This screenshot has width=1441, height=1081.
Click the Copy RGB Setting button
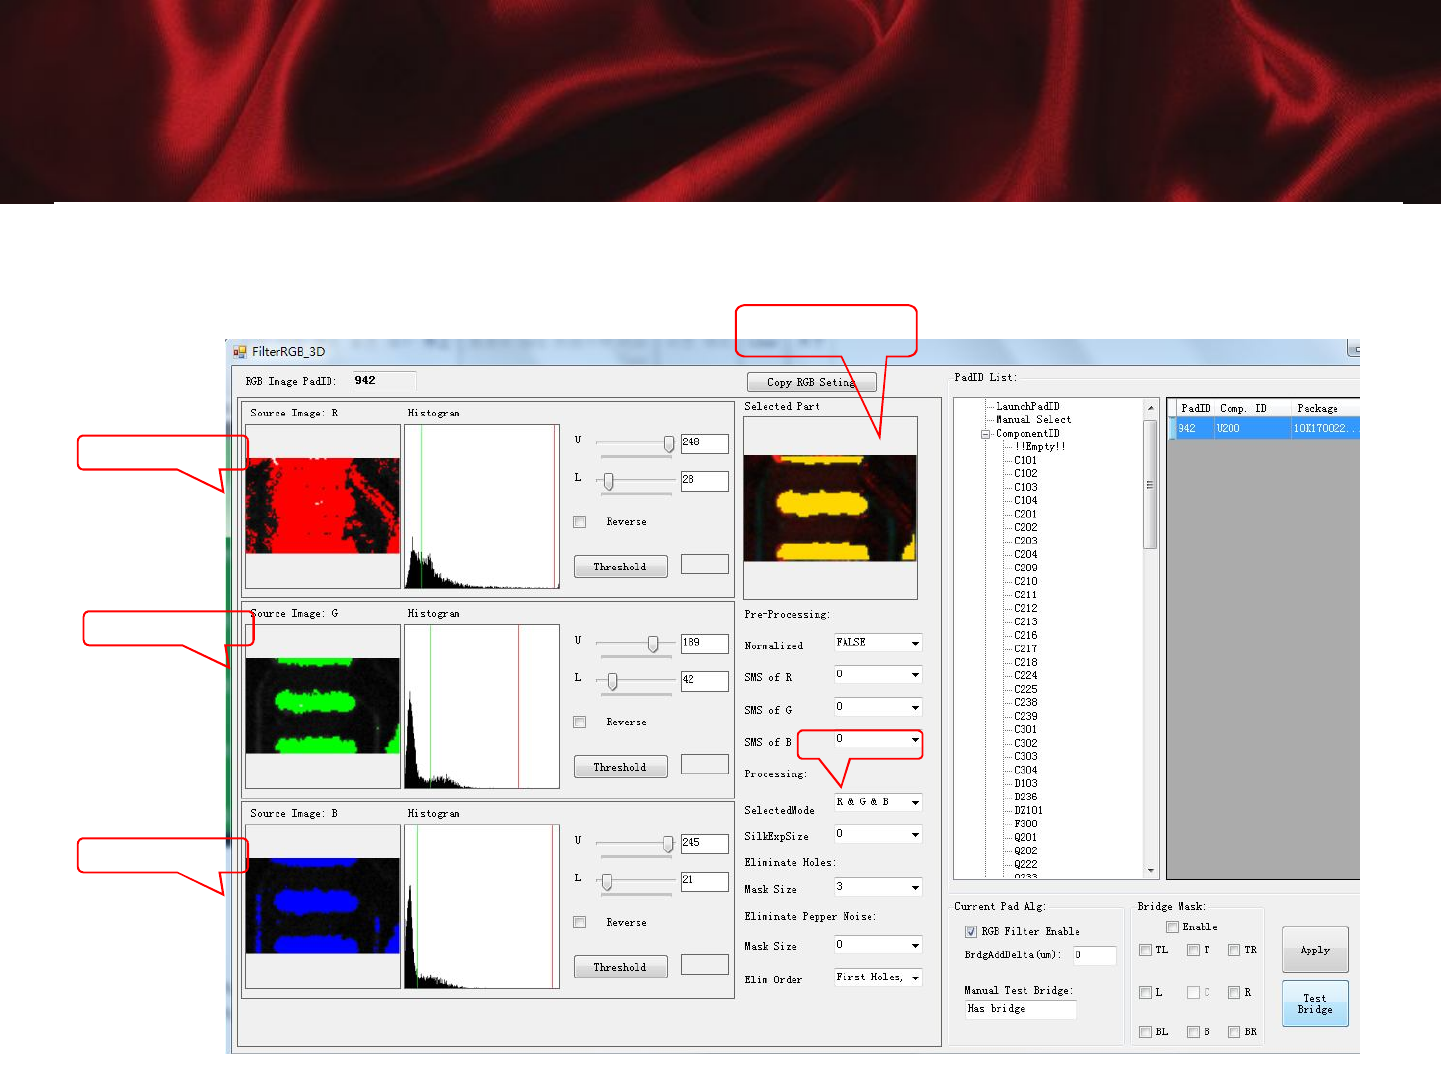pos(812,382)
